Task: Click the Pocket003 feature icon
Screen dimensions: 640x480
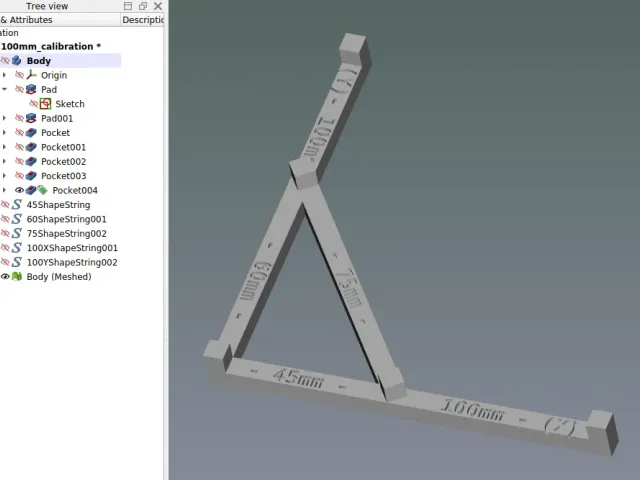Action: [31, 176]
